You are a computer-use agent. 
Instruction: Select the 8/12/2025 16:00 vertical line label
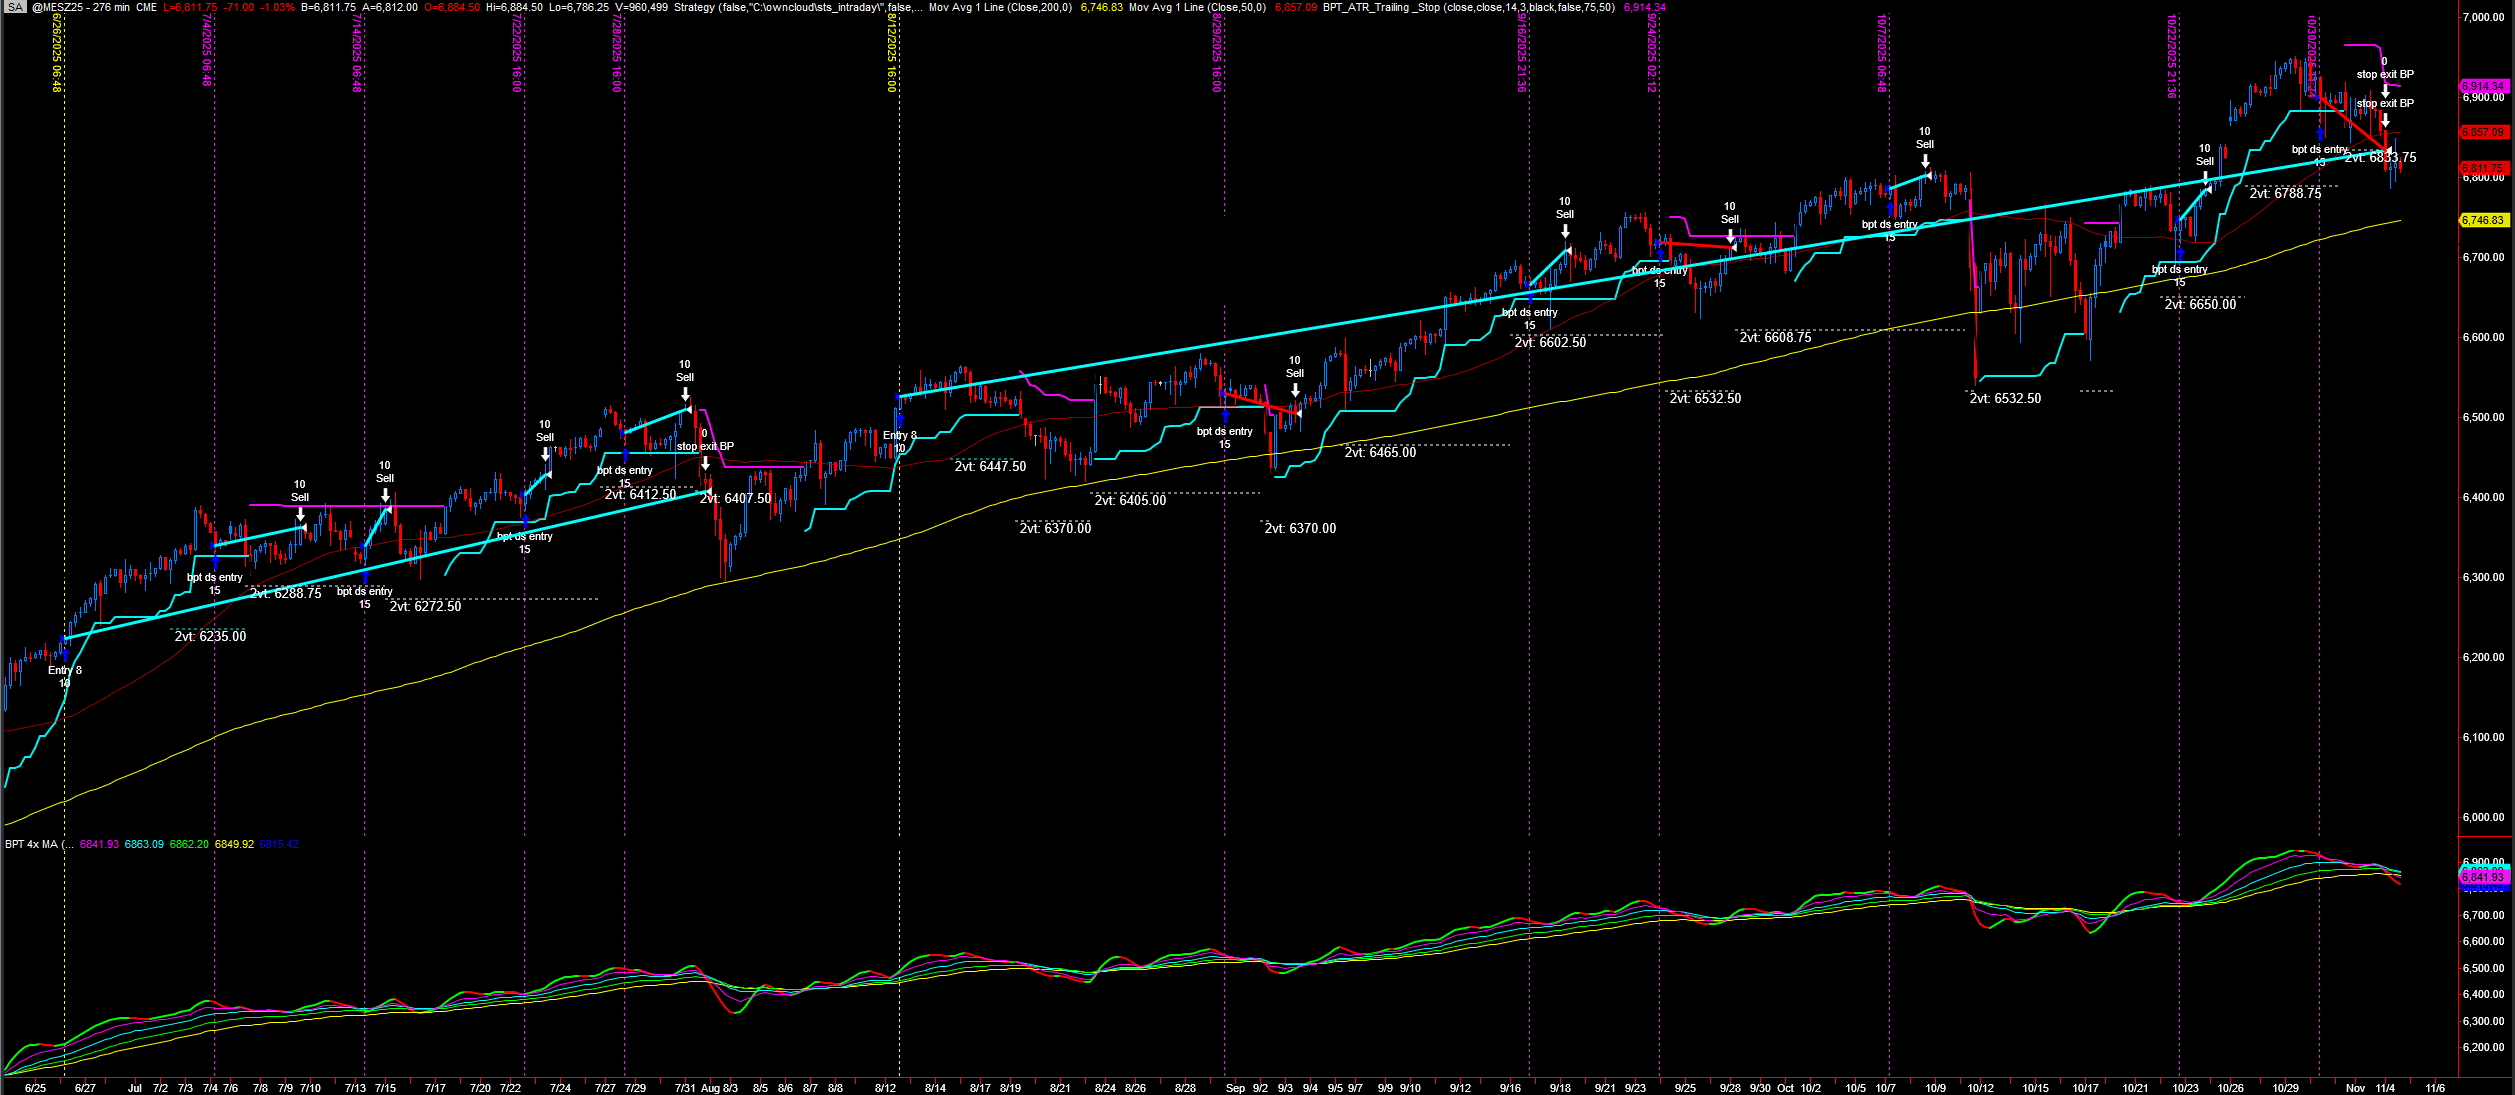point(891,52)
